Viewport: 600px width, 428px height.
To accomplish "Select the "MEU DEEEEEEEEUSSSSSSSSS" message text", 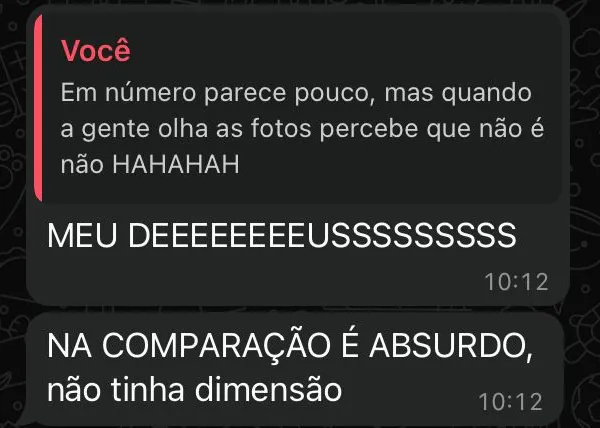I will tap(282, 236).
